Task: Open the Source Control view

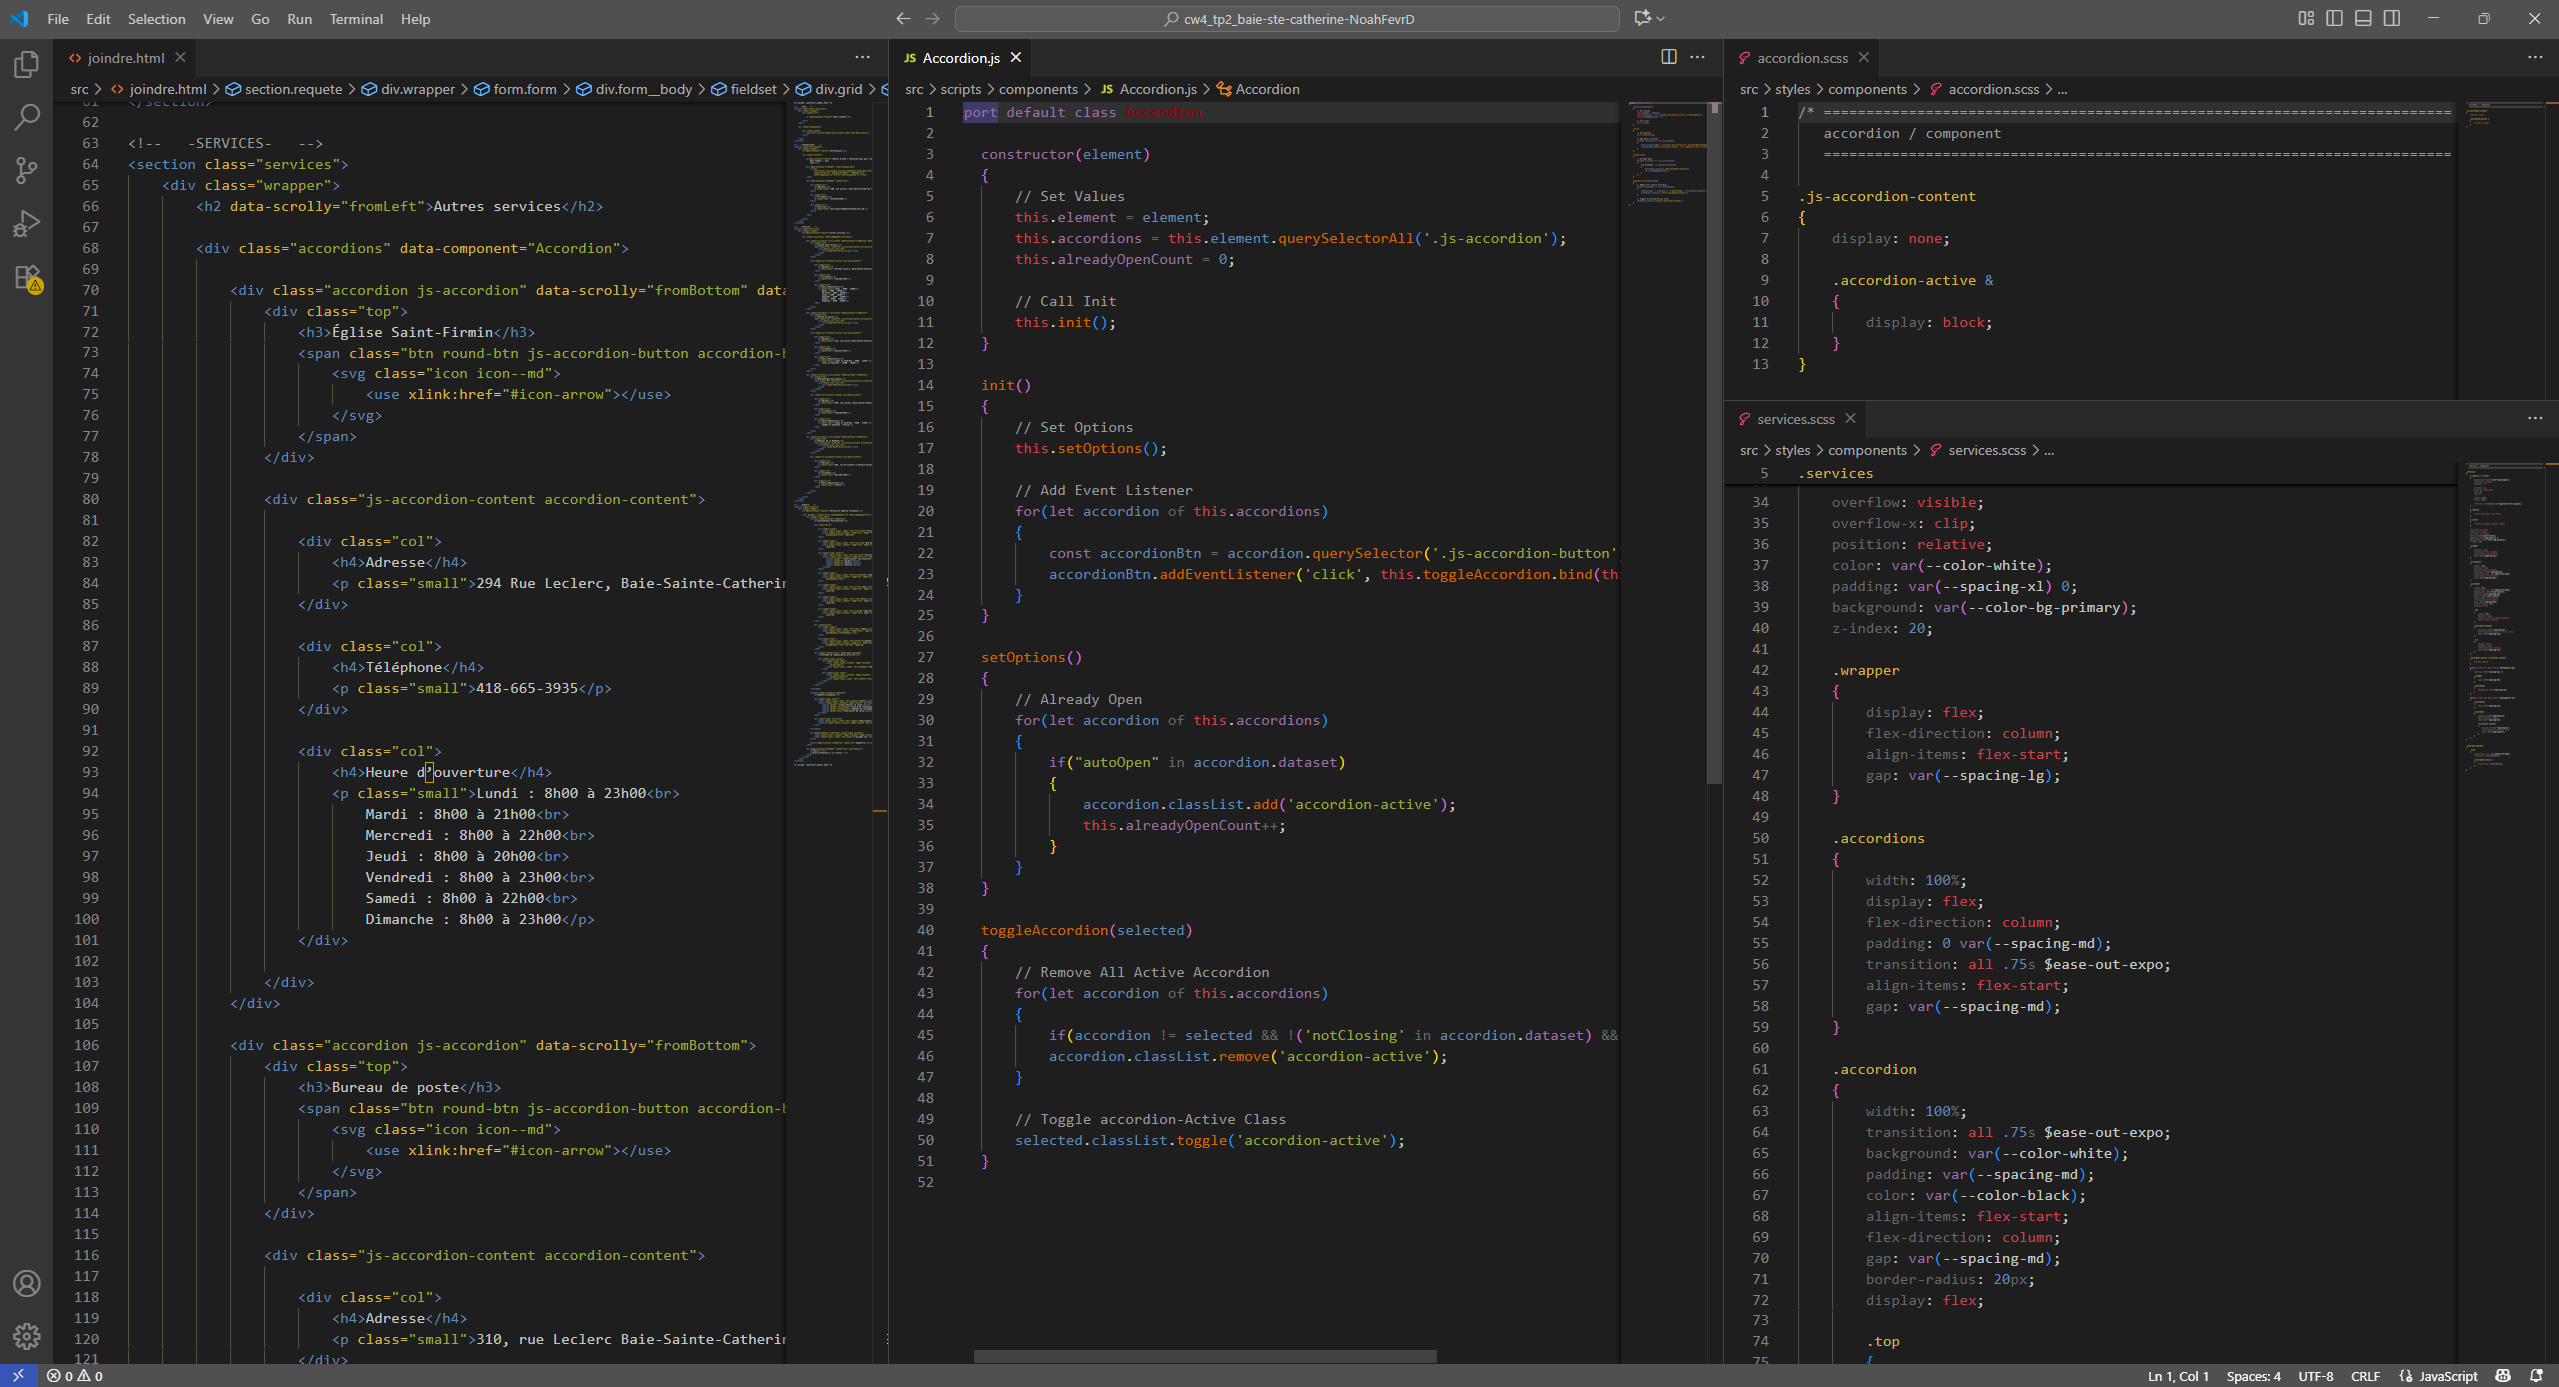Action: coord(27,170)
